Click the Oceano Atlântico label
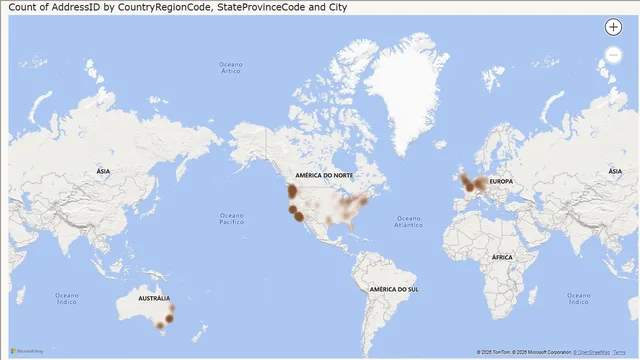This screenshot has height=360, width=640. (409, 222)
